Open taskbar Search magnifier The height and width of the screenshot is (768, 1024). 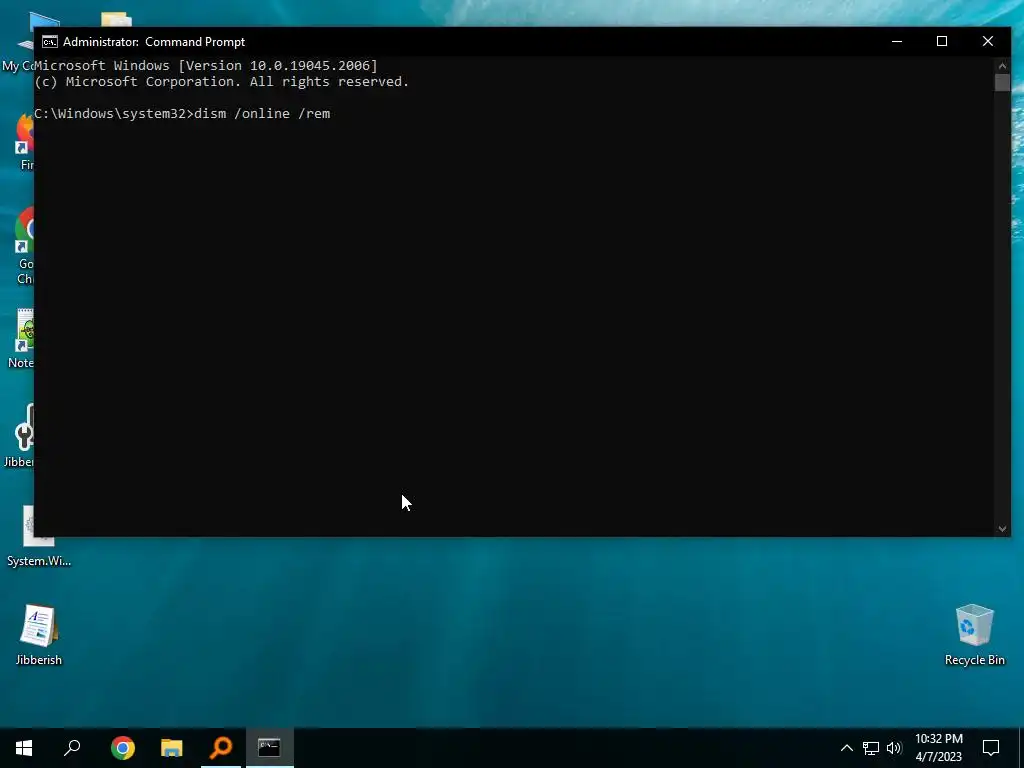[72, 748]
